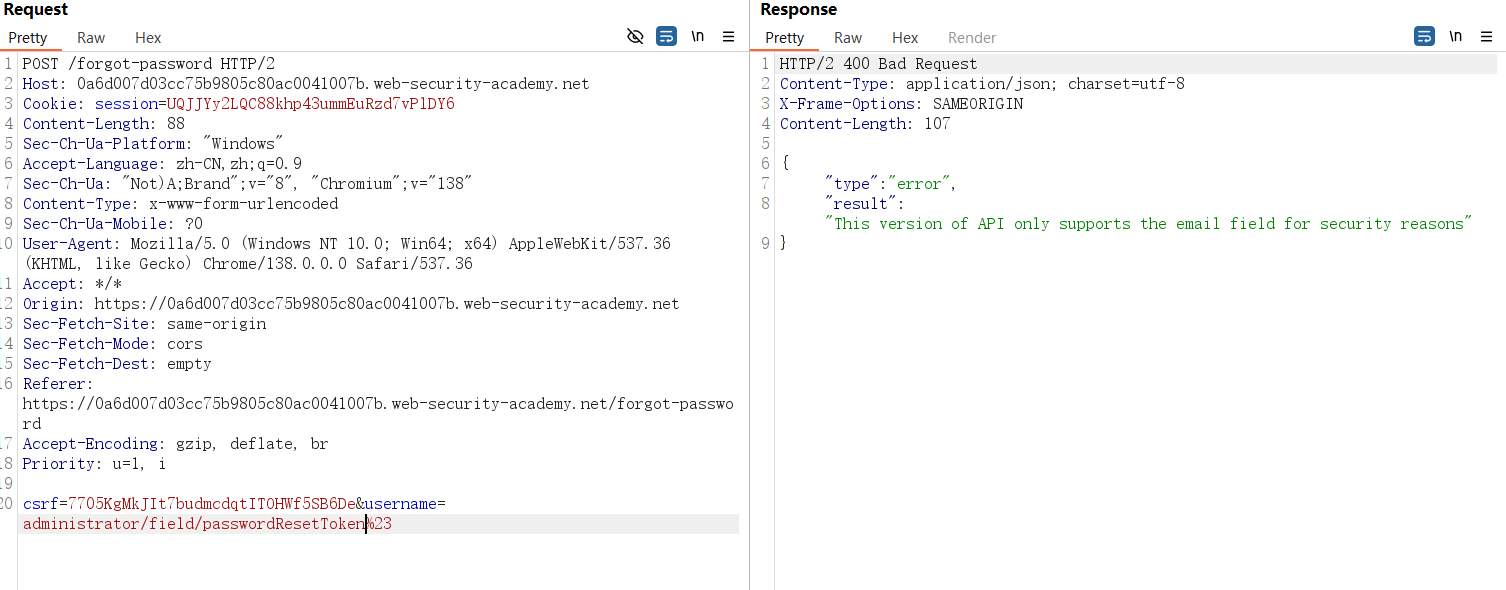Click the API email field error message
The image size is (1506, 590).
[x=1149, y=224]
